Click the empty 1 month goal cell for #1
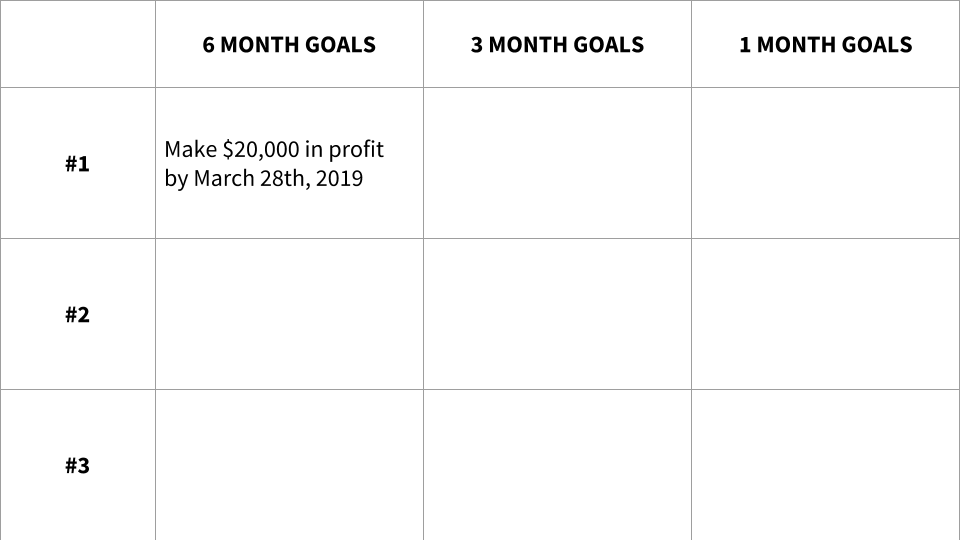This screenshot has height=540, width=960. (x=825, y=163)
